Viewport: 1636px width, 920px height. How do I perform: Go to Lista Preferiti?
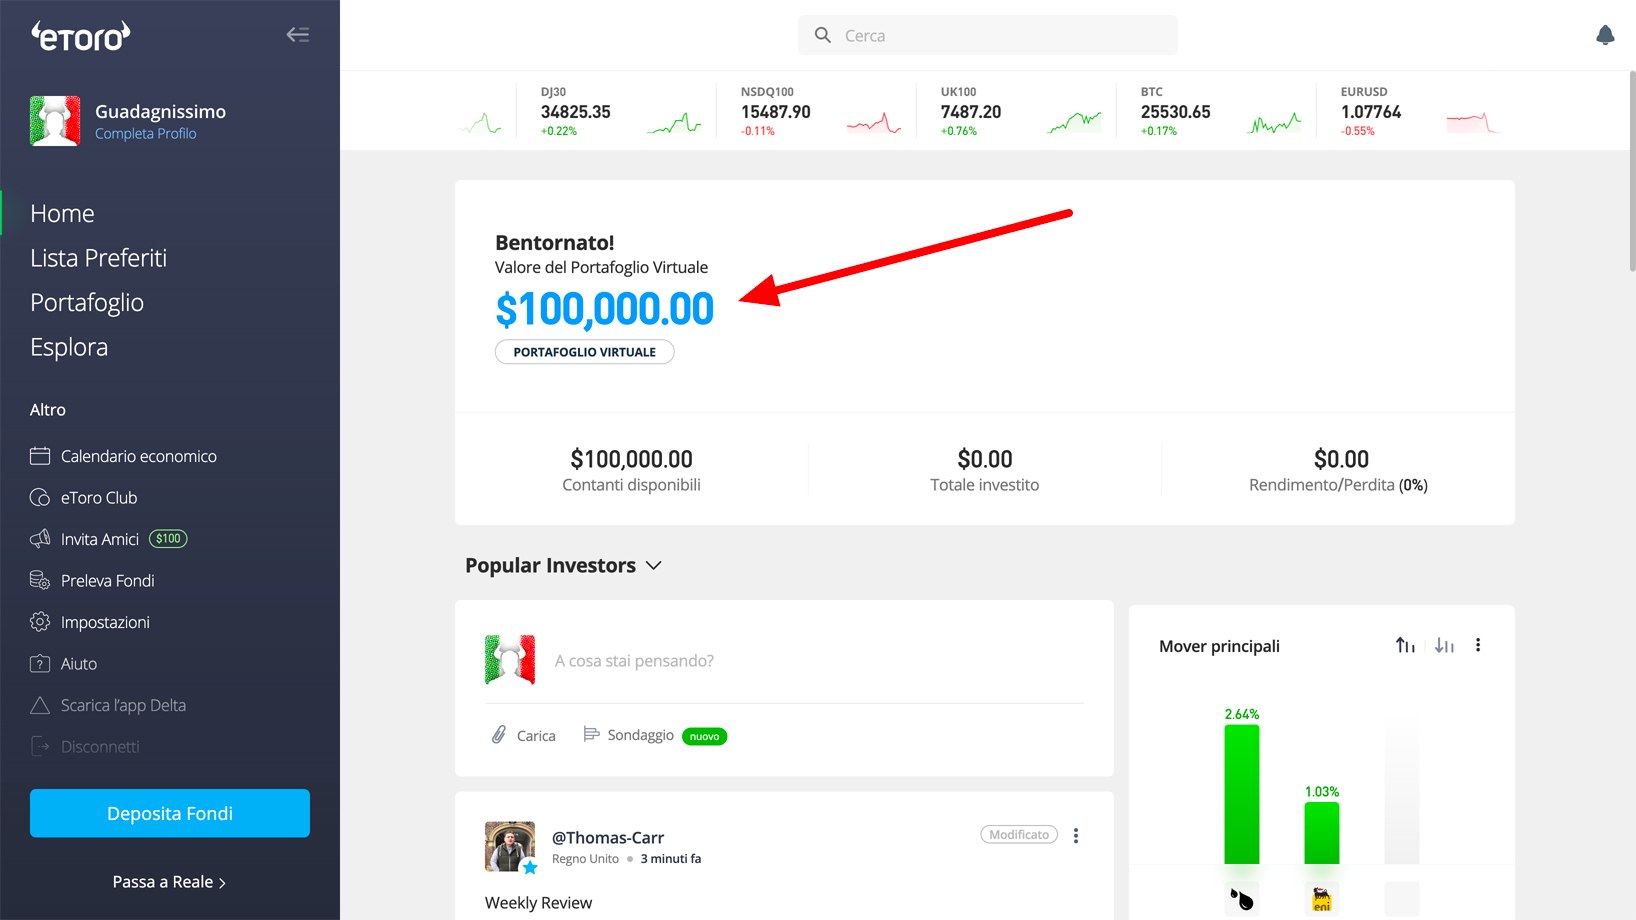[98, 258]
